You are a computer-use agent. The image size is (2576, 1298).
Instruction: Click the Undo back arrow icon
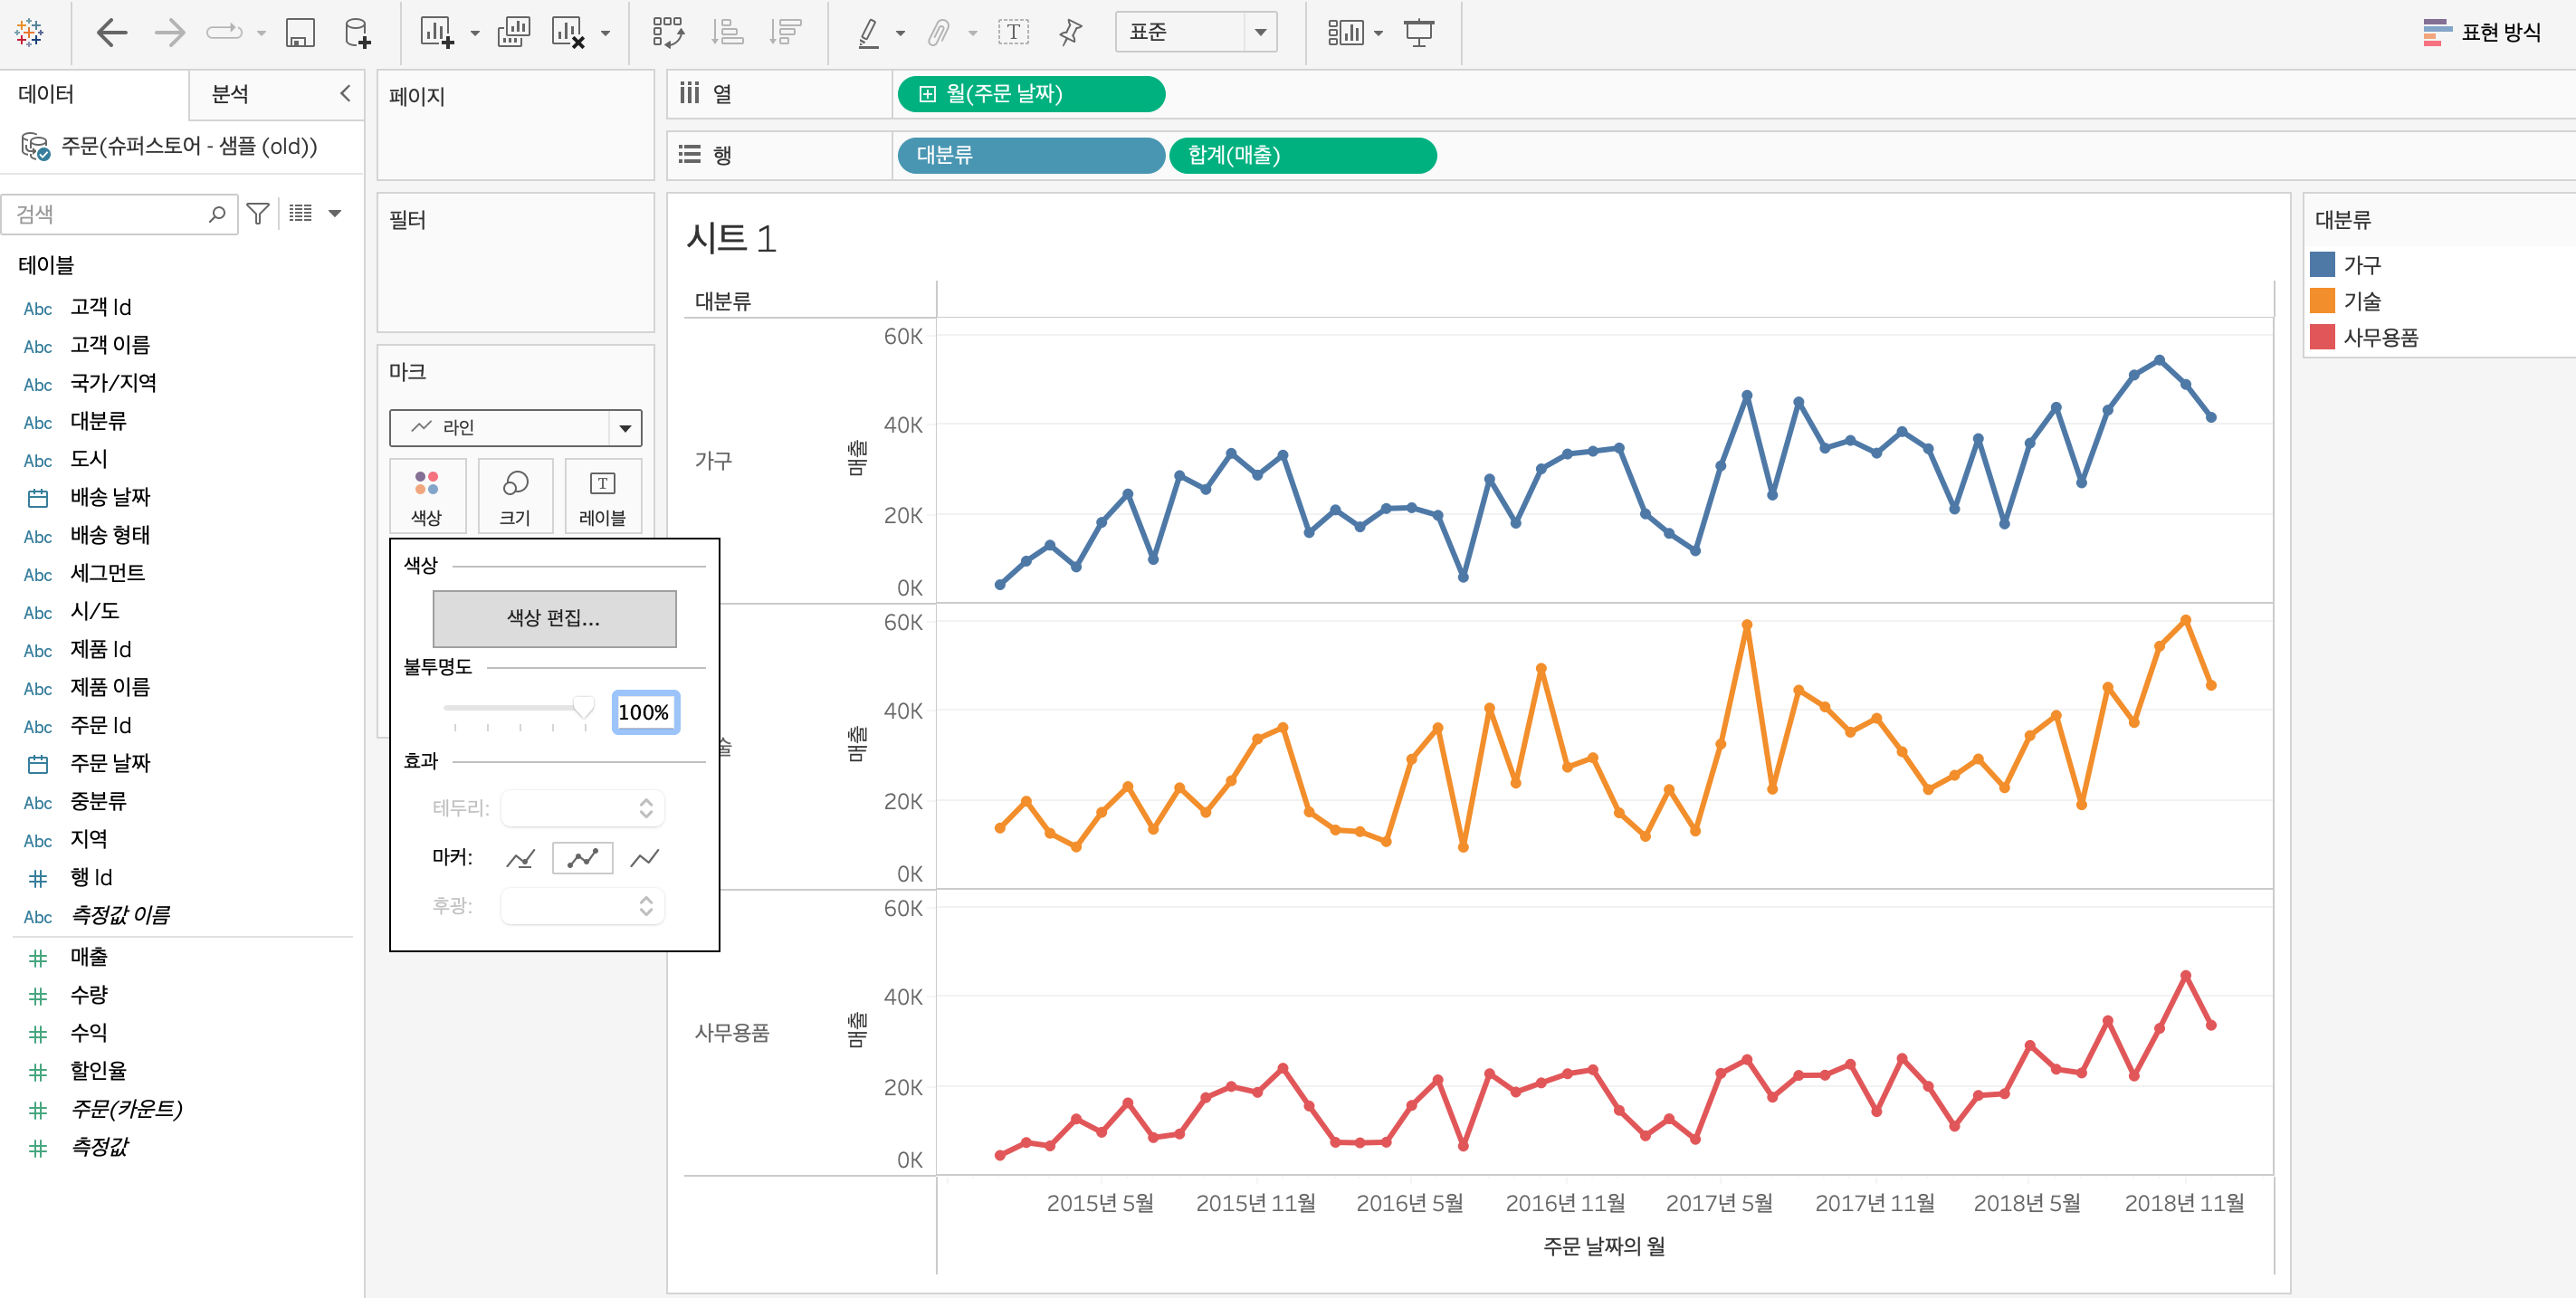click(112, 33)
